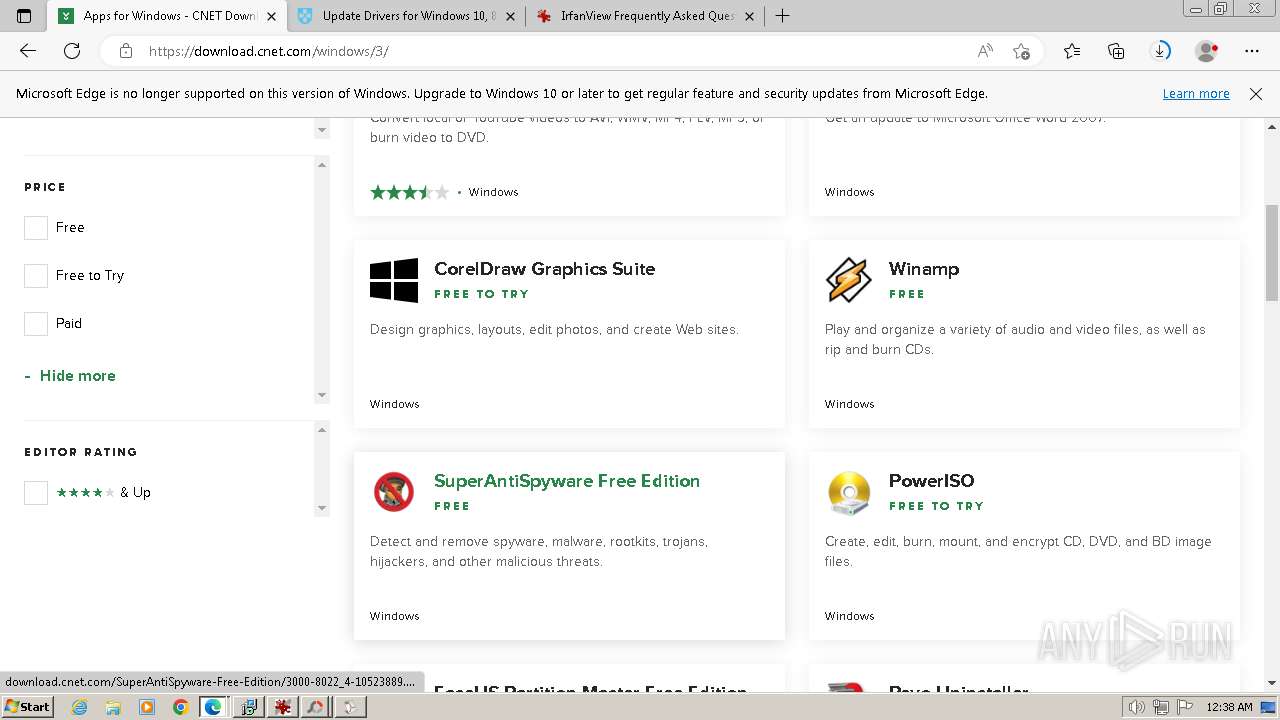The width and height of the screenshot is (1280, 720).
Task: Close the Apps for Windows tab
Action: click(271, 16)
